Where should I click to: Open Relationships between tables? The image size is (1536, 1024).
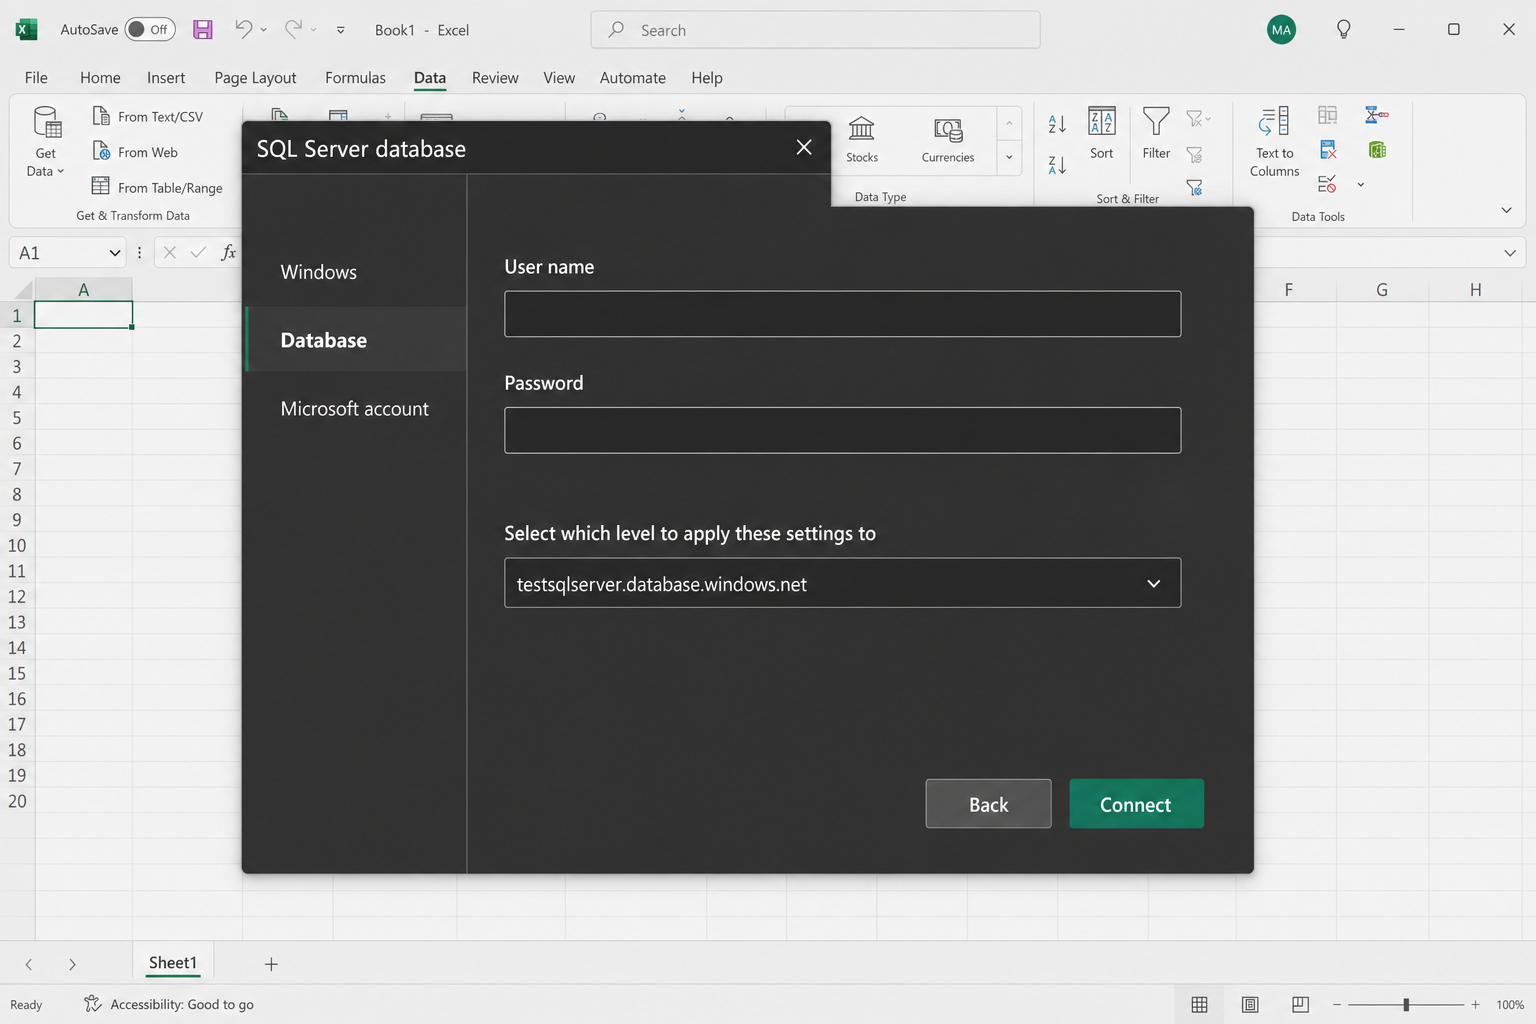tap(1377, 115)
